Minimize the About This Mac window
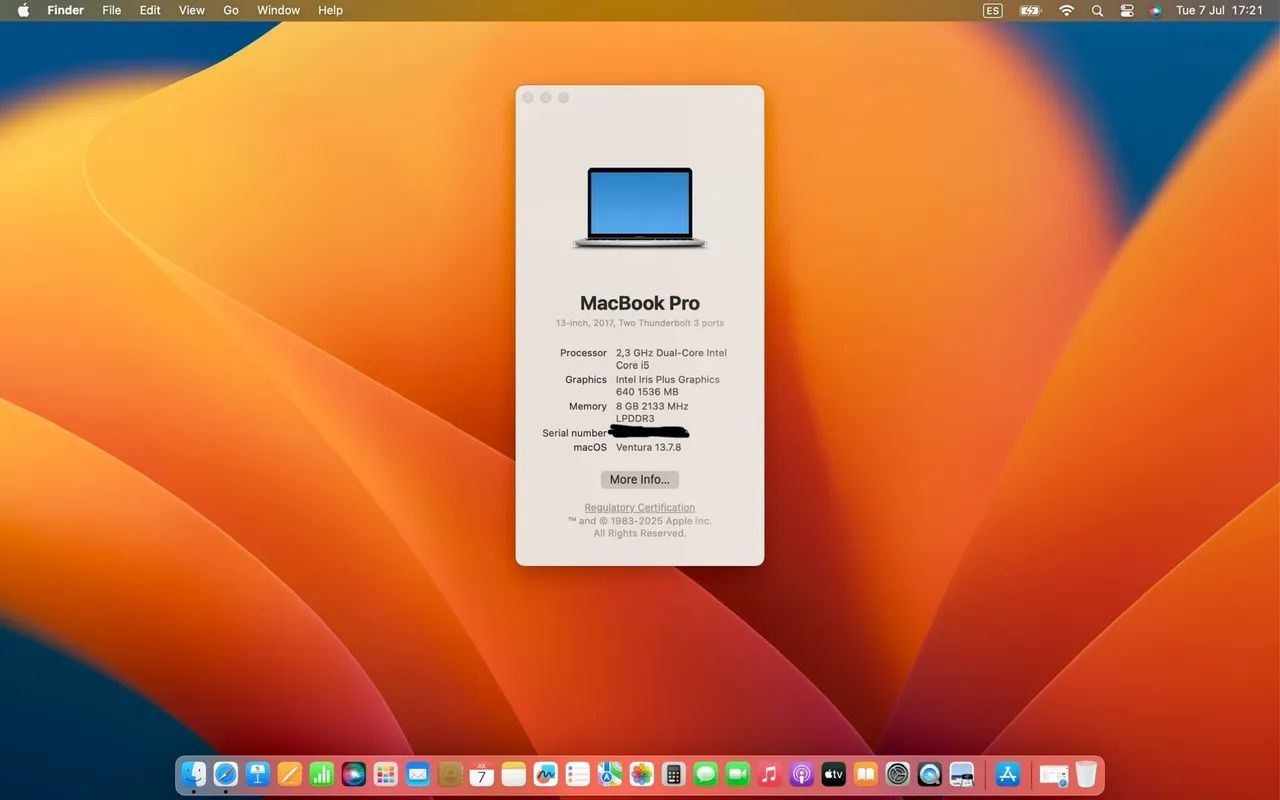1280x800 pixels. coord(546,97)
